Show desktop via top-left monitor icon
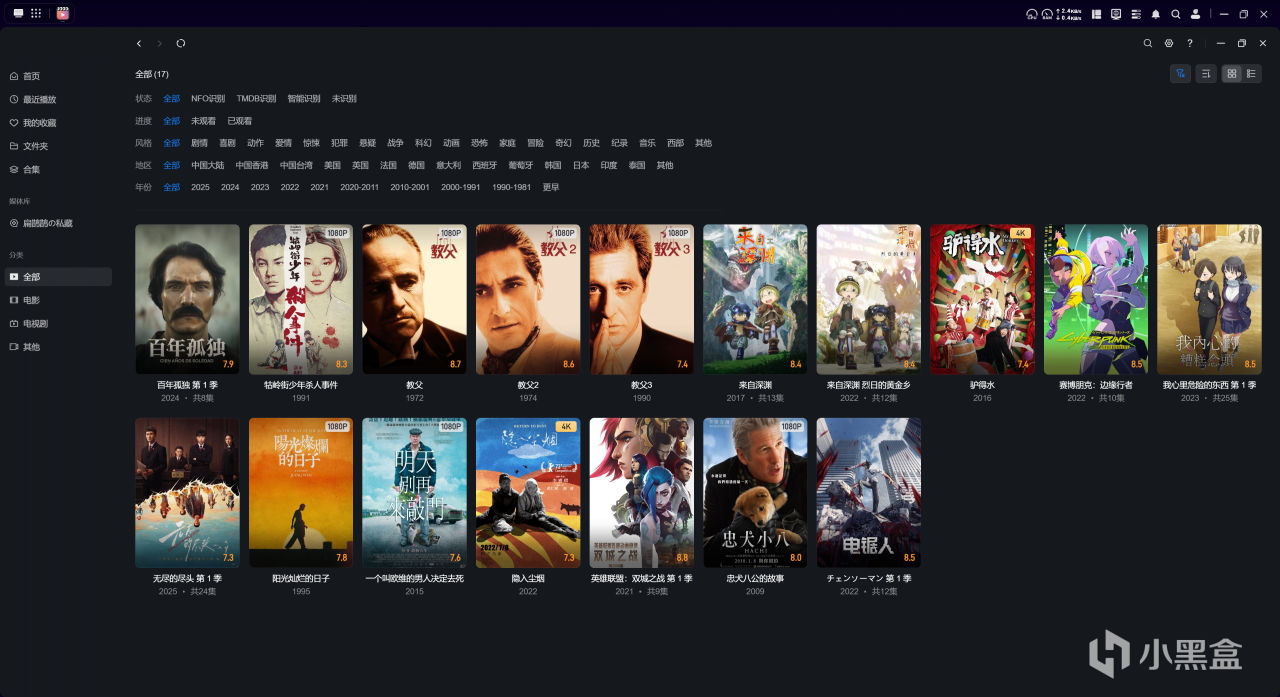1280x697 pixels. tap(18, 13)
